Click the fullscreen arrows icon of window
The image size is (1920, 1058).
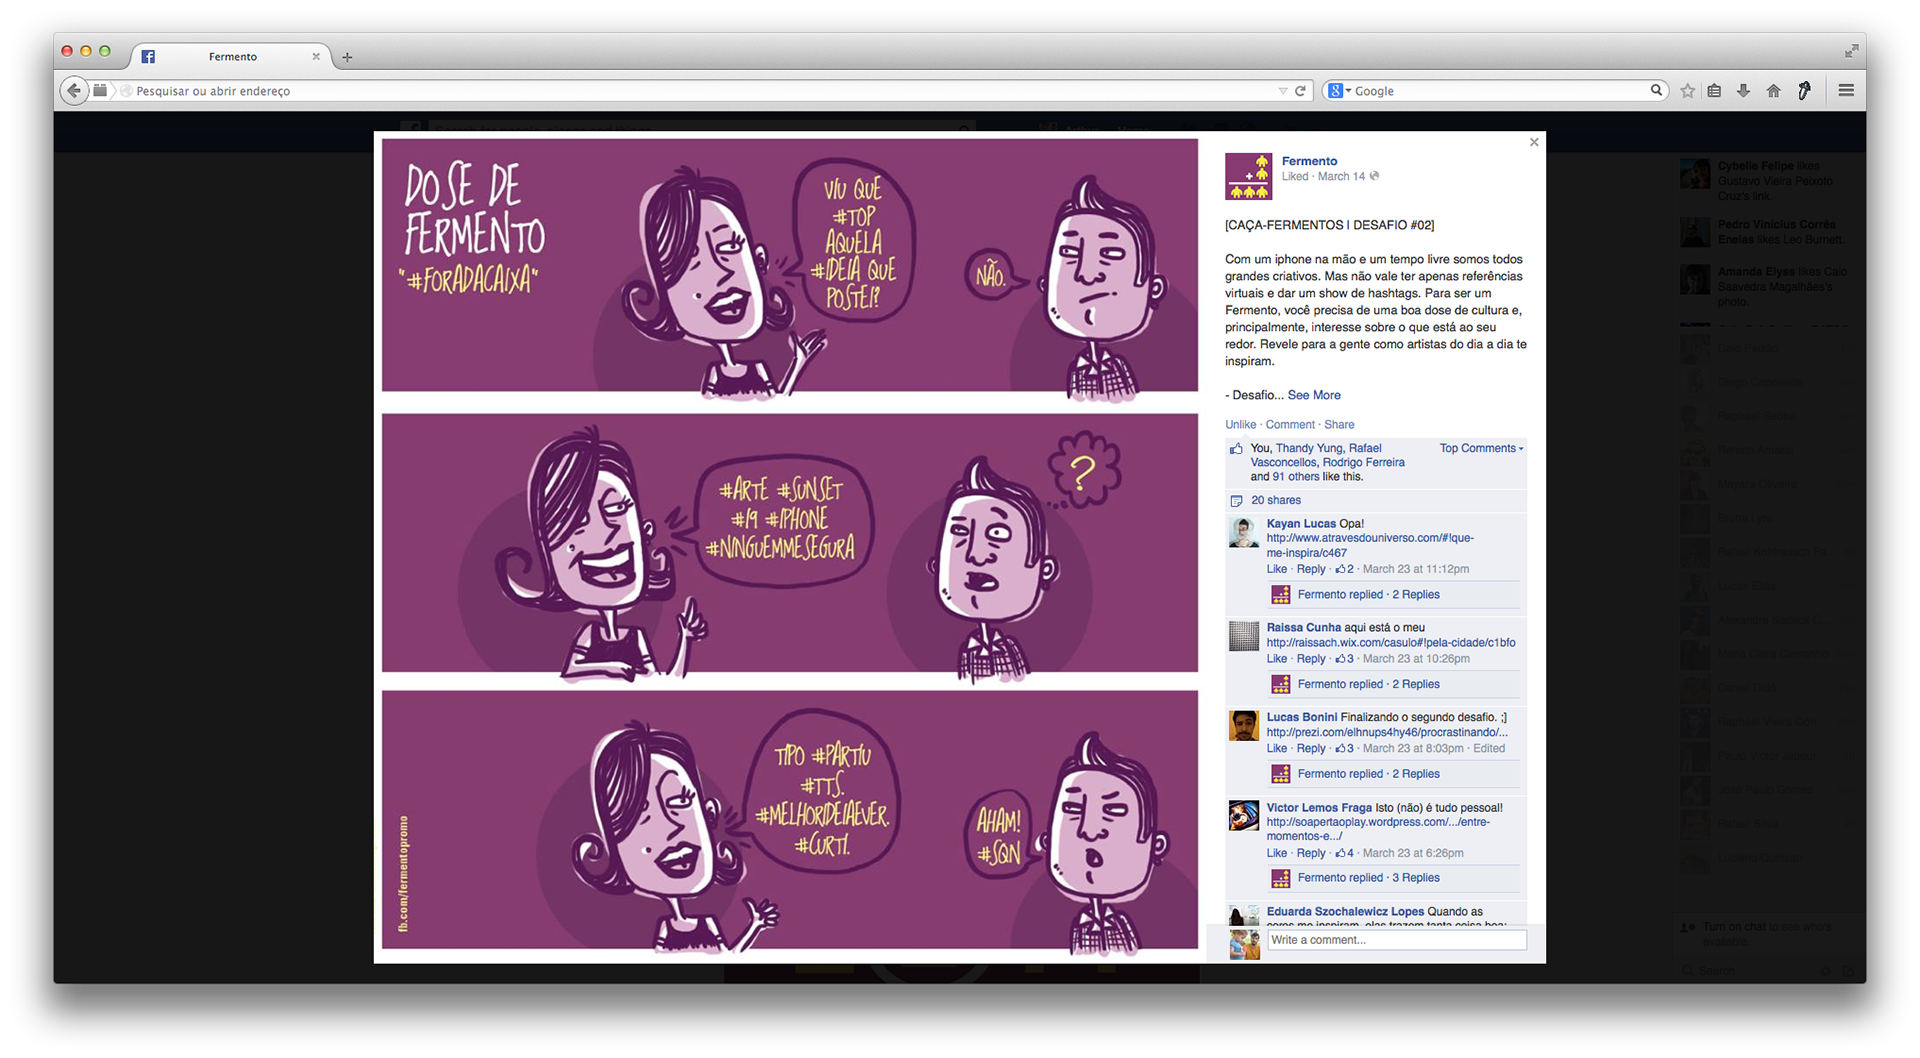(x=1852, y=50)
